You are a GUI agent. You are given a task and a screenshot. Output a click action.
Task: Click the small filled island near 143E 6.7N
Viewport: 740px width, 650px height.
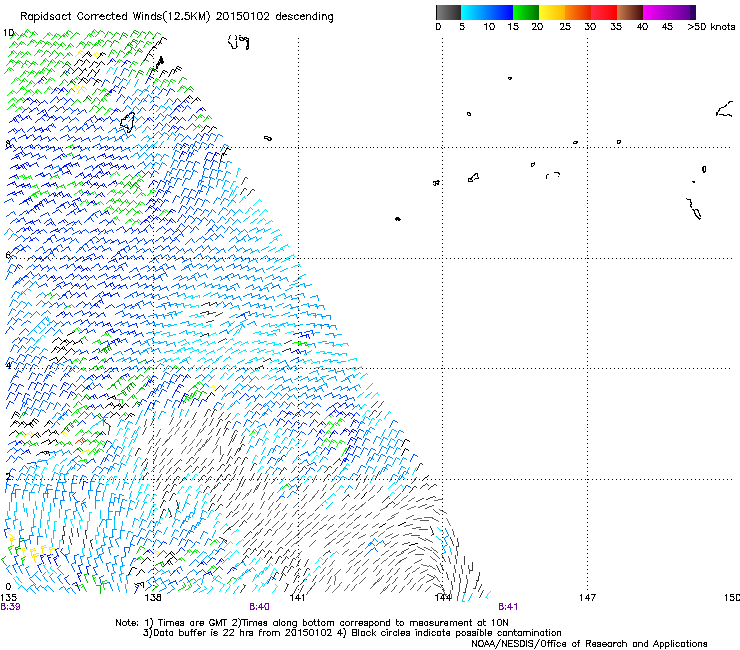click(x=398, y=219)
